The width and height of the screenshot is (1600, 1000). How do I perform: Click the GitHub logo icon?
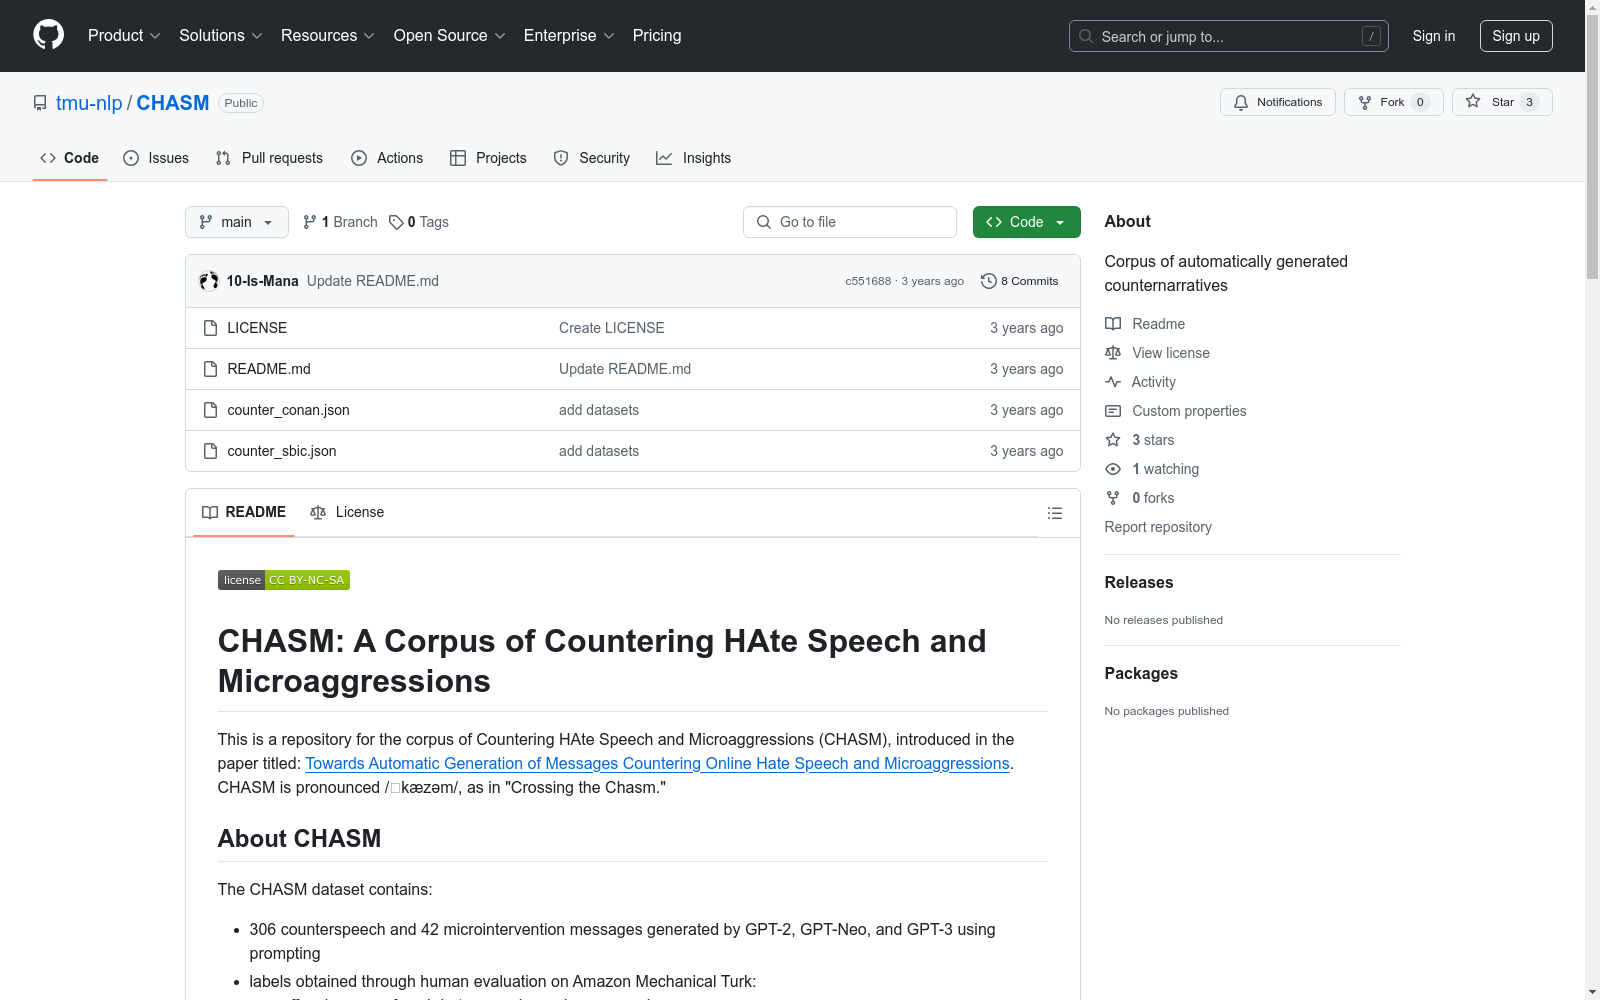pyautogui.click(x=48, y=35)
